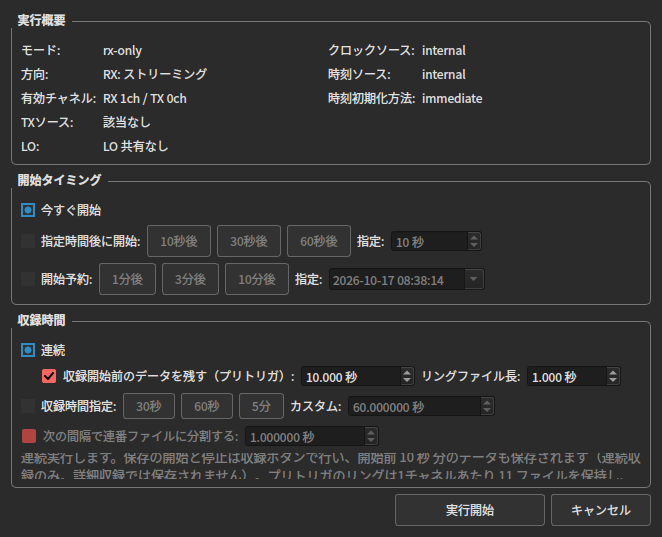Uncheck the プリトリガ pre-trigger checkbox
Viewport: 662px width, 537px height.
[49, 376]
